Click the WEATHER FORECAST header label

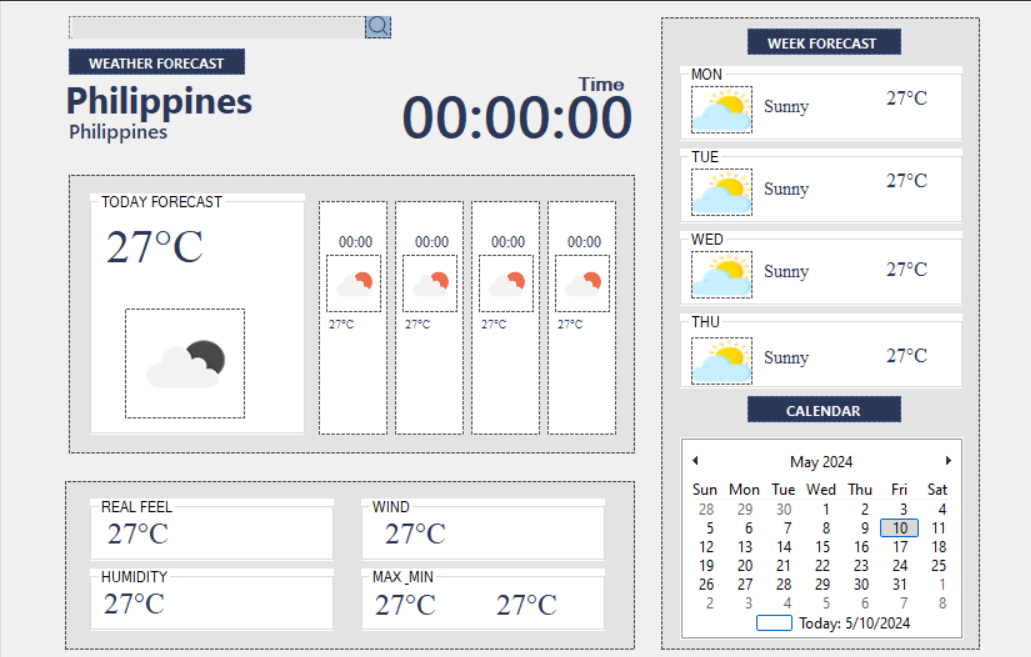156,62
